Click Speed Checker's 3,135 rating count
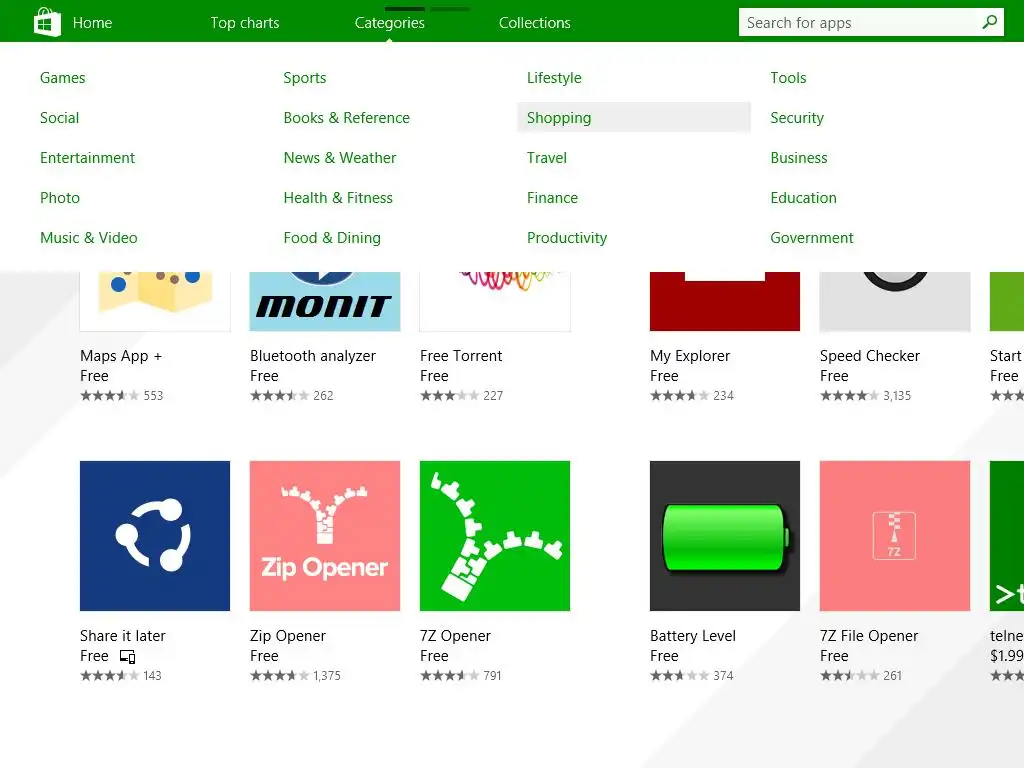The image size is (1024, 768). pos(897,396)
